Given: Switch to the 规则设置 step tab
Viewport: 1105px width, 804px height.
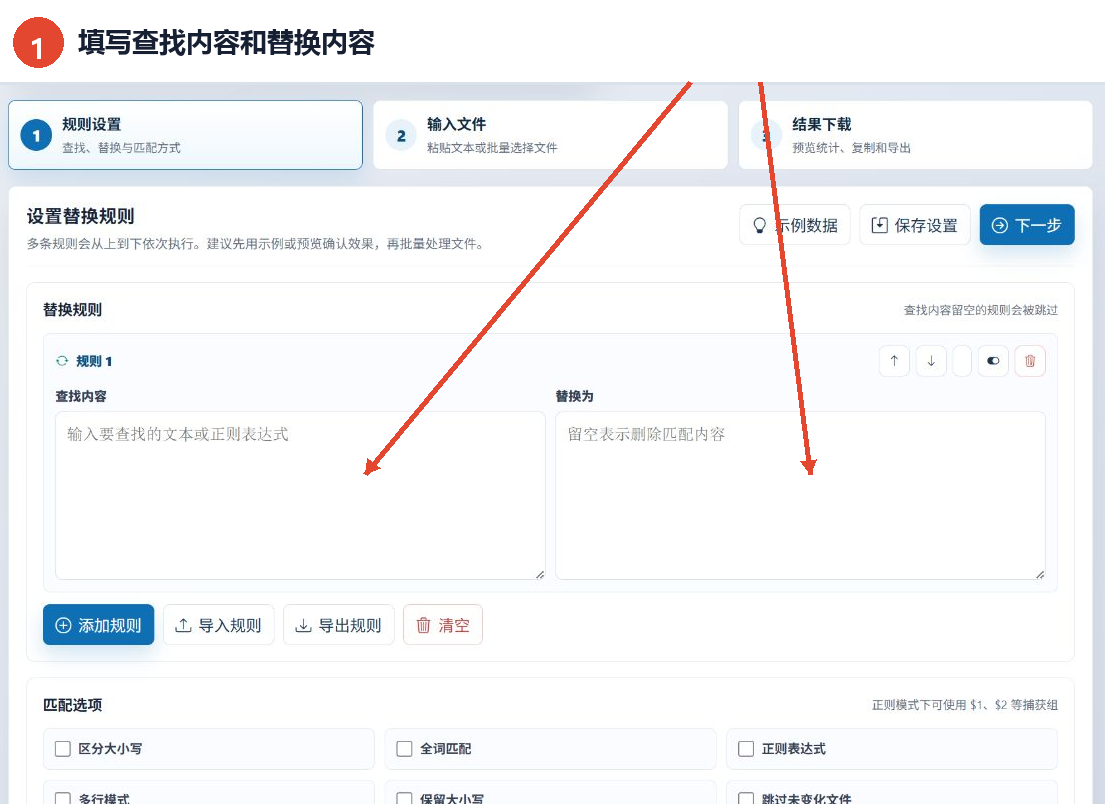Looking at the screenshot, I should 185,135.
